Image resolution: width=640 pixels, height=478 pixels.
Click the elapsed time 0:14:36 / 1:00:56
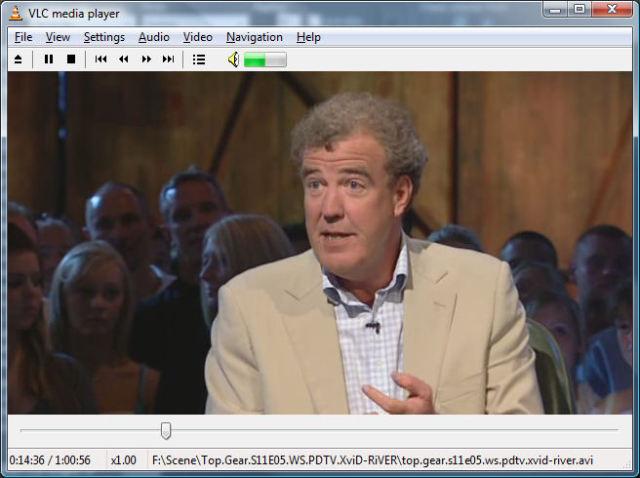click(x=50, y=460)
